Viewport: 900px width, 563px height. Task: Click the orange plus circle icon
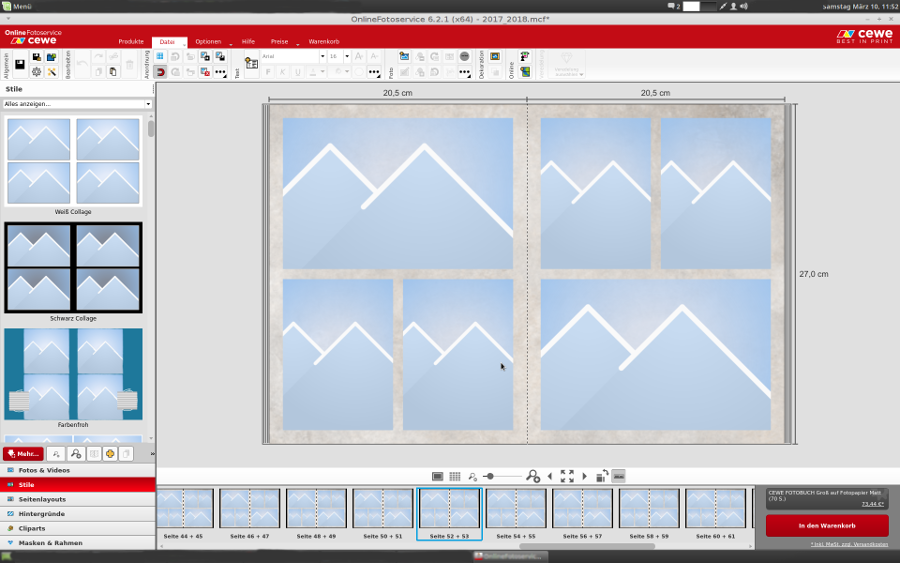coord(110,454)
